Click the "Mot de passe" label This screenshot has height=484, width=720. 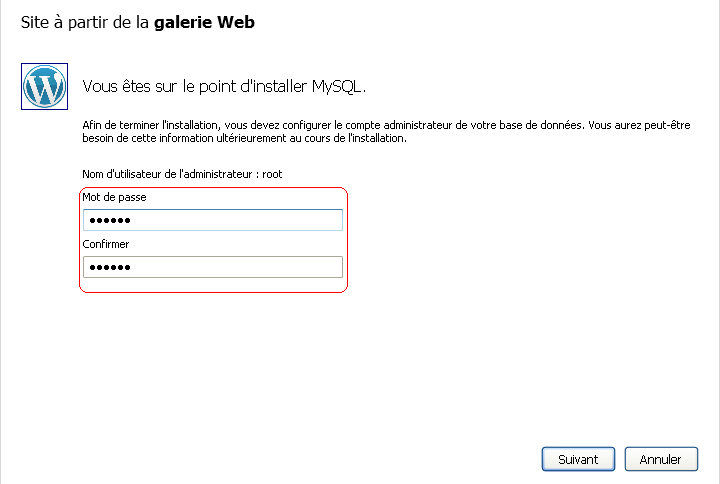pos(114,197)
